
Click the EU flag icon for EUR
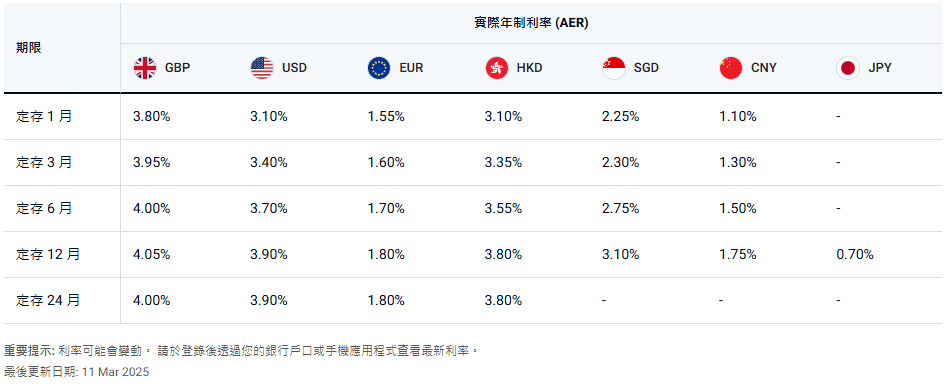click(x=379, y=68)
